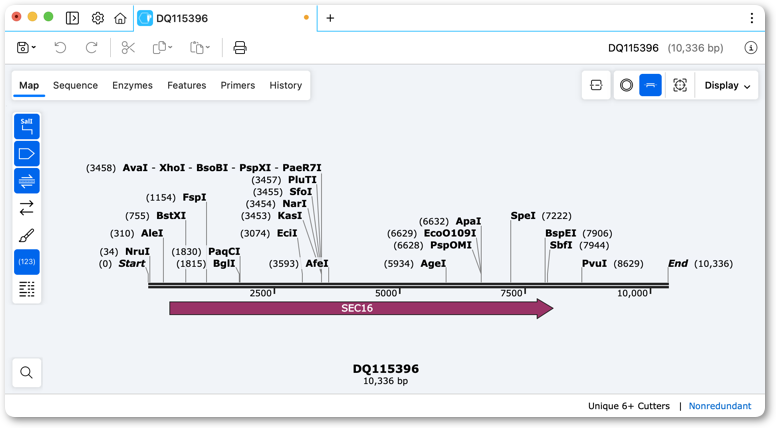
Task: Open the map search magnifier
Action: tap(27, 373)
